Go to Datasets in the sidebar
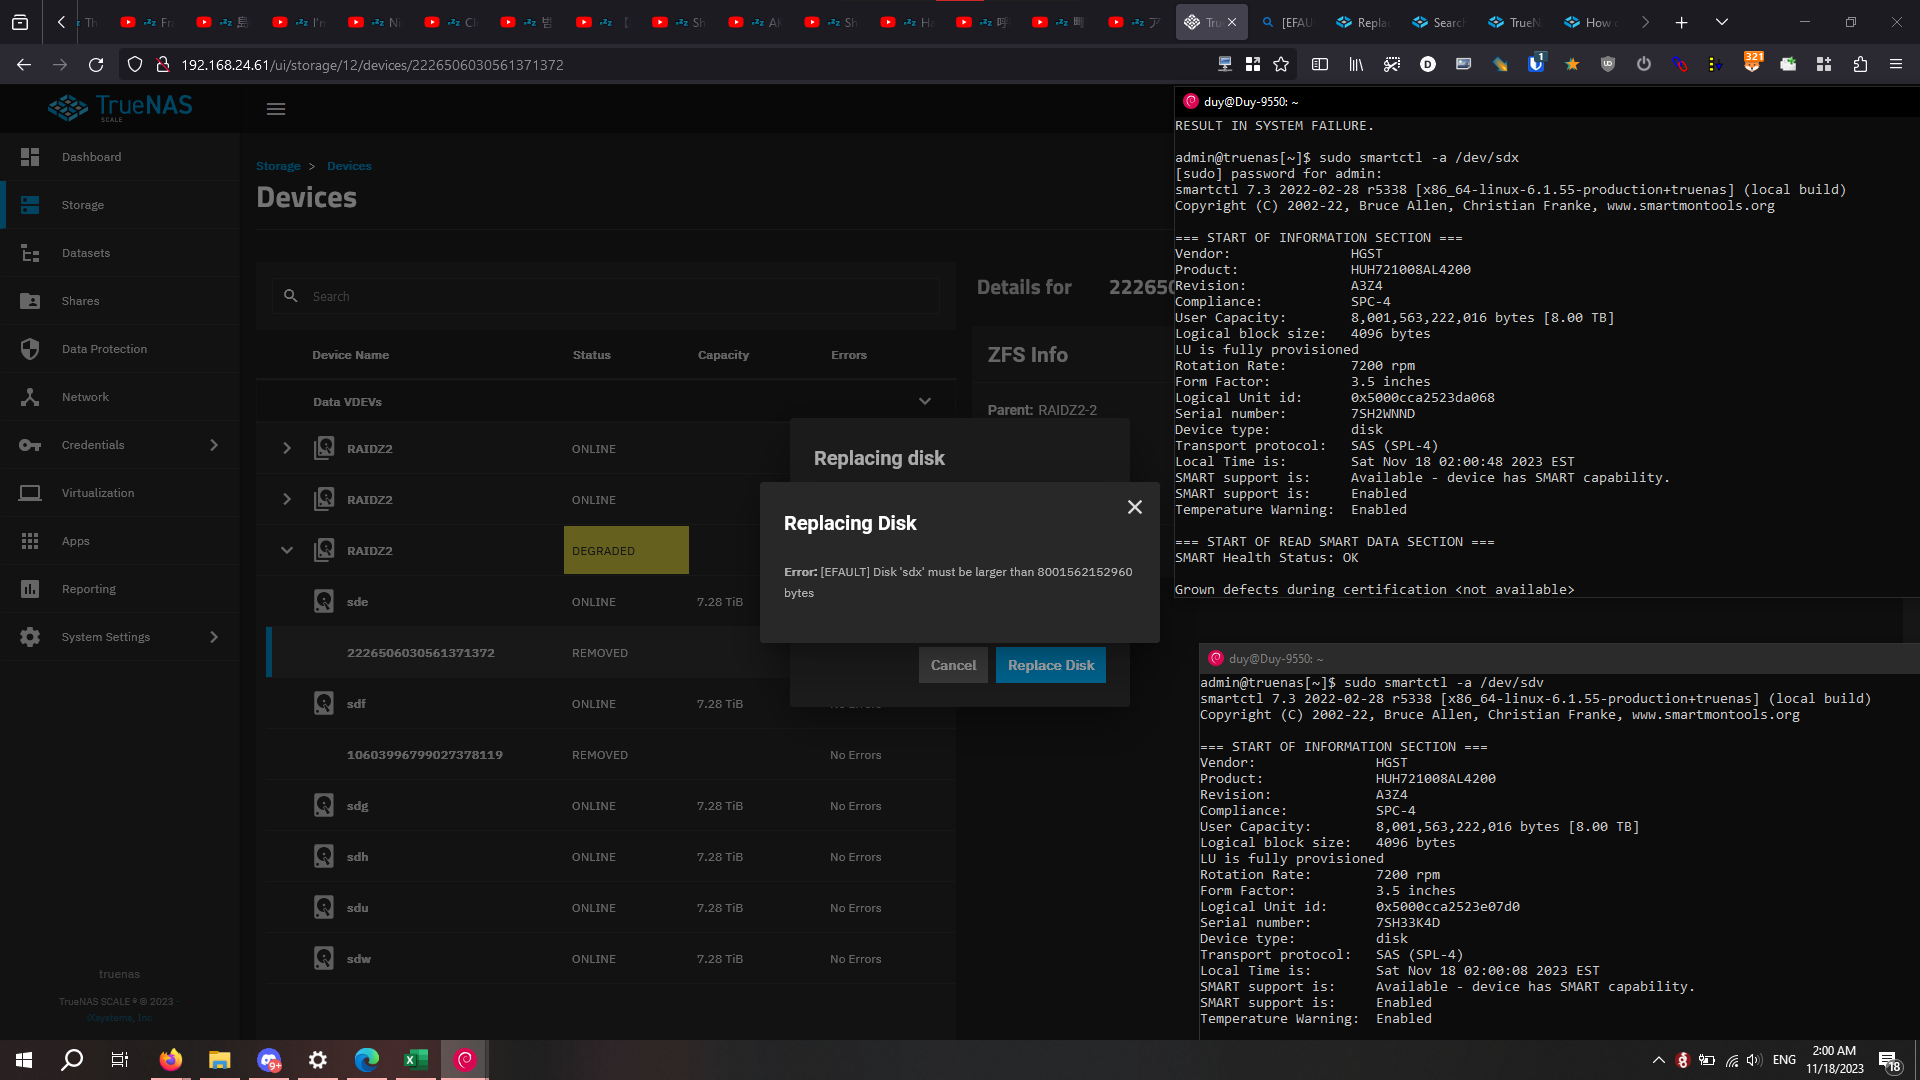 click(x=120, y=253)
